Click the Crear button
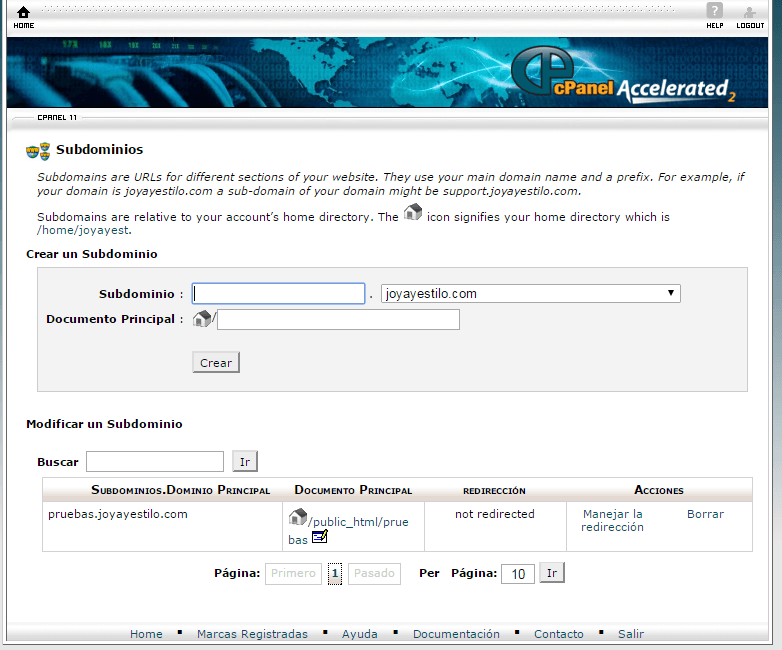The width and height of the screenshot is (782, 650). [x=216, y=363]
